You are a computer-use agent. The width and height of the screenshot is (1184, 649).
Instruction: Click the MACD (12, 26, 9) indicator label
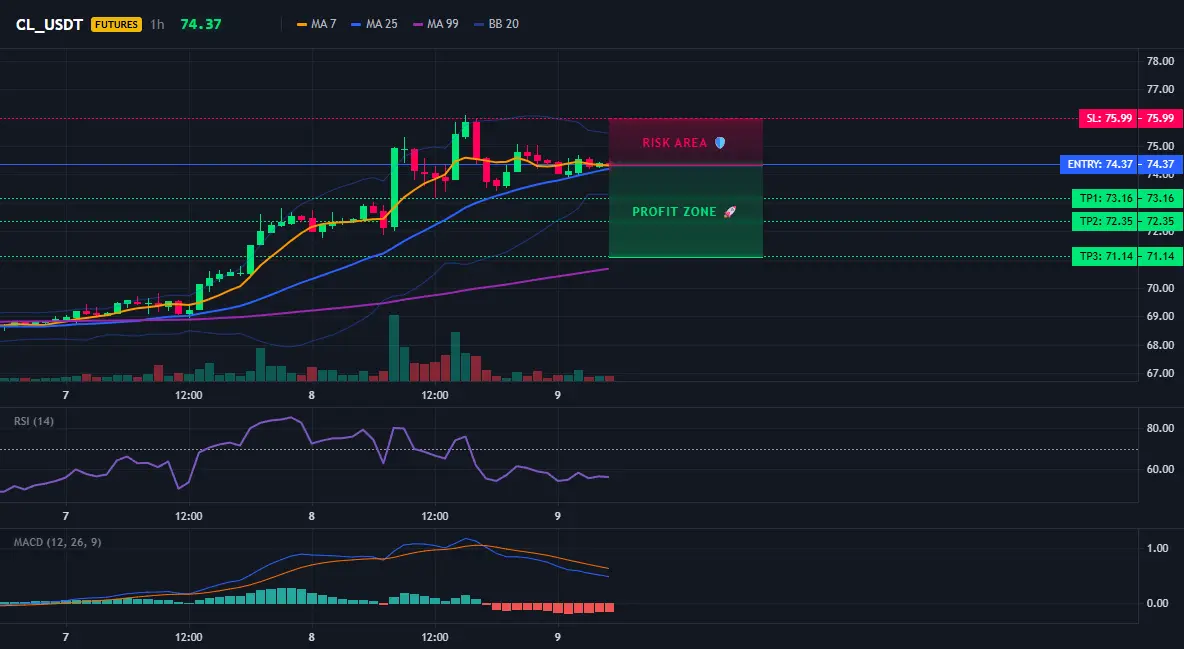57,542
